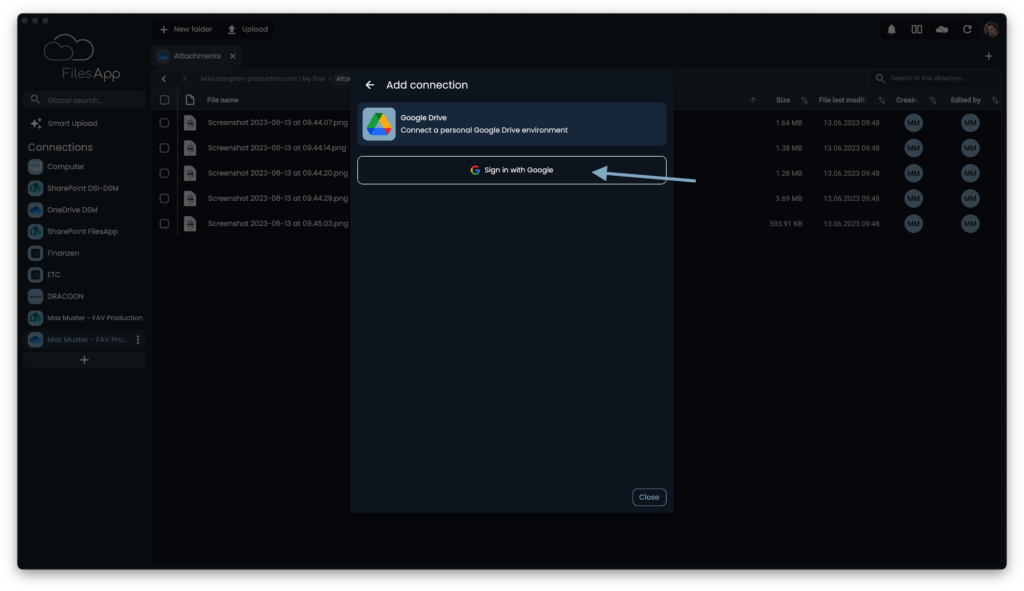Screen dimensions: 1024x591
Task: Check the box for Screenshot 09.44.20.png
Action: point(165,173)
